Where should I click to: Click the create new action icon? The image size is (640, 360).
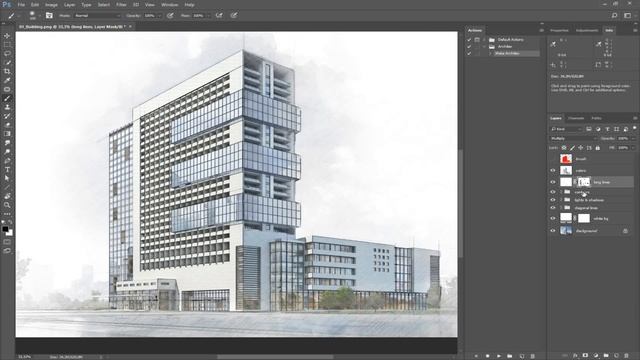(x=521, y=356)
